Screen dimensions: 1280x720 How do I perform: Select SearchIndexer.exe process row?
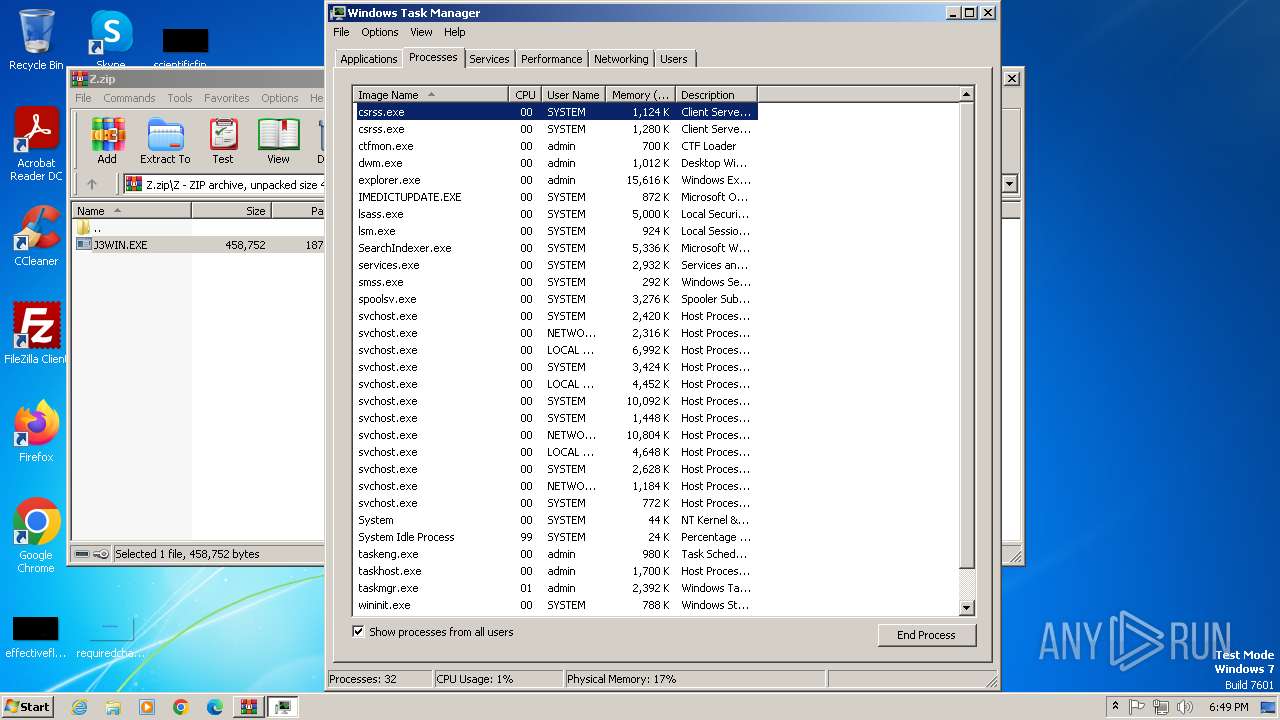(556, 248)
